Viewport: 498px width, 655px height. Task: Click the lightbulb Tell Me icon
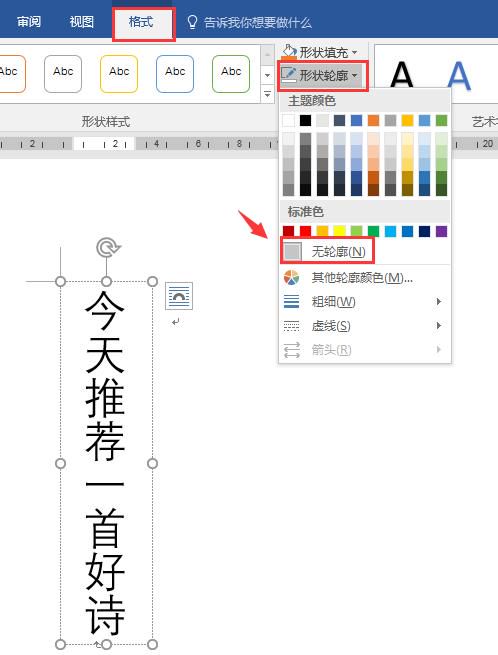192,22
